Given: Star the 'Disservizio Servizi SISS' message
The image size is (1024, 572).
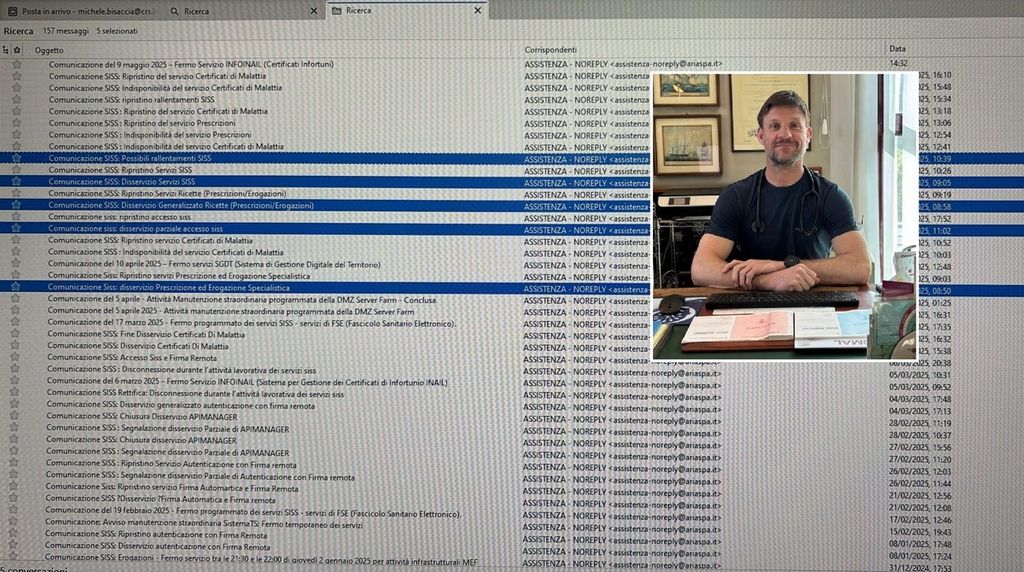Looking at the screenshot, I should click(16, 182).
